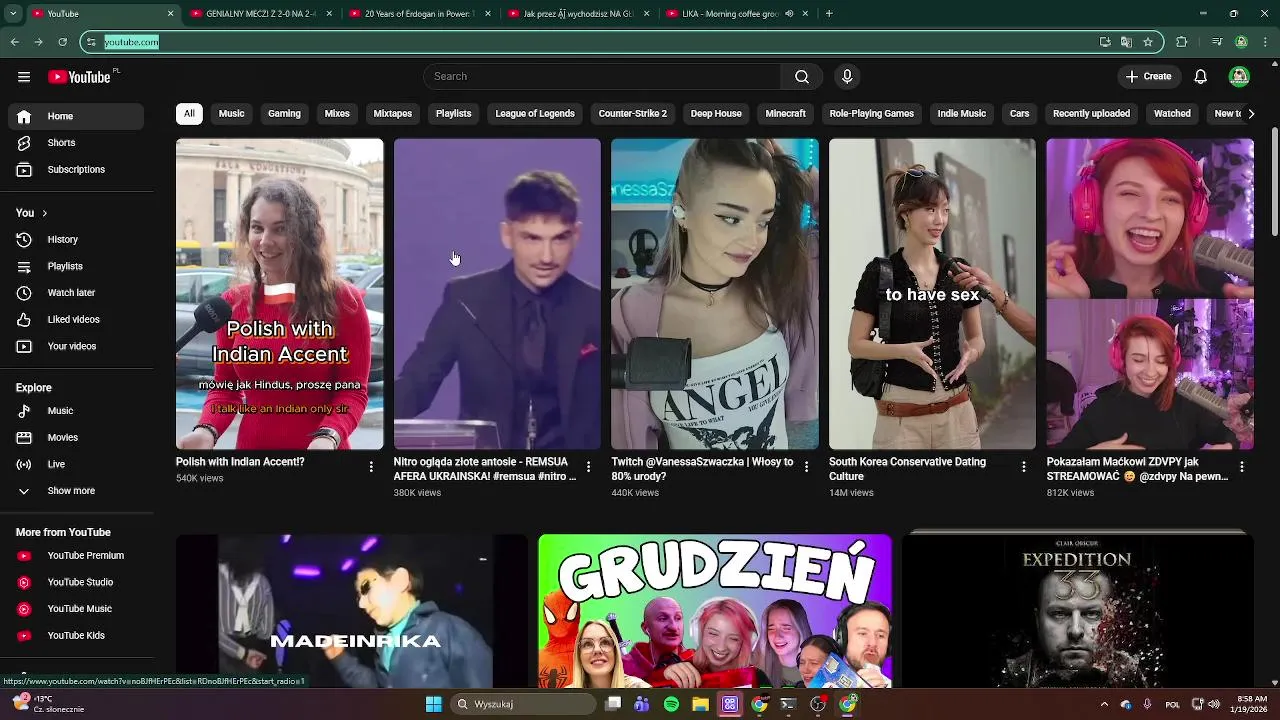Expand the You section chevron
The width and height of the screenshot is (1280, 720).
44,213
